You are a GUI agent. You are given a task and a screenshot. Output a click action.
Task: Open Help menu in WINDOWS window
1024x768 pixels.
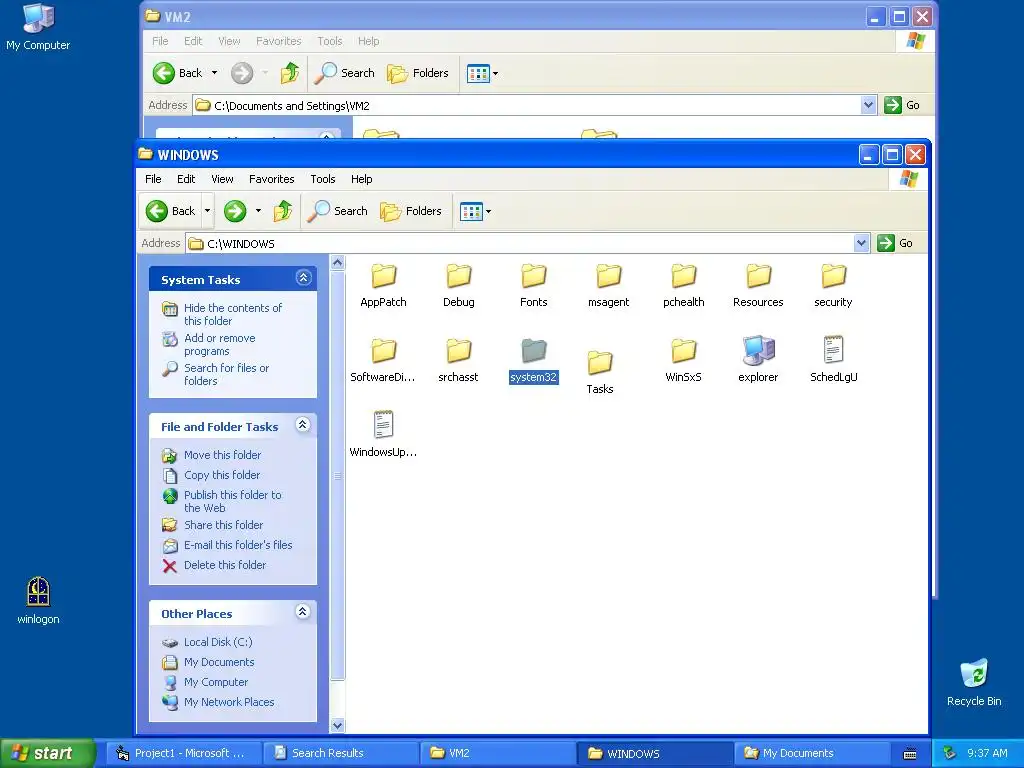[x=362, y=179]
